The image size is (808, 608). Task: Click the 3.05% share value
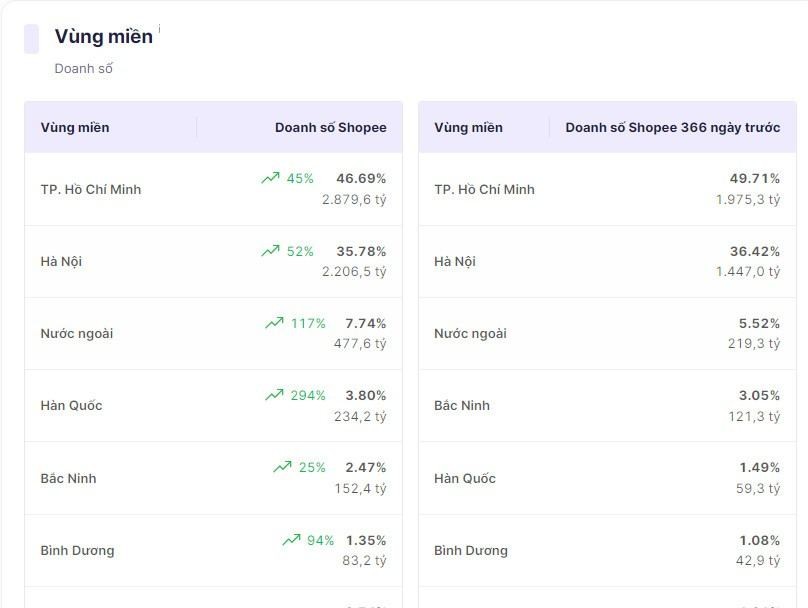(760, 395)
